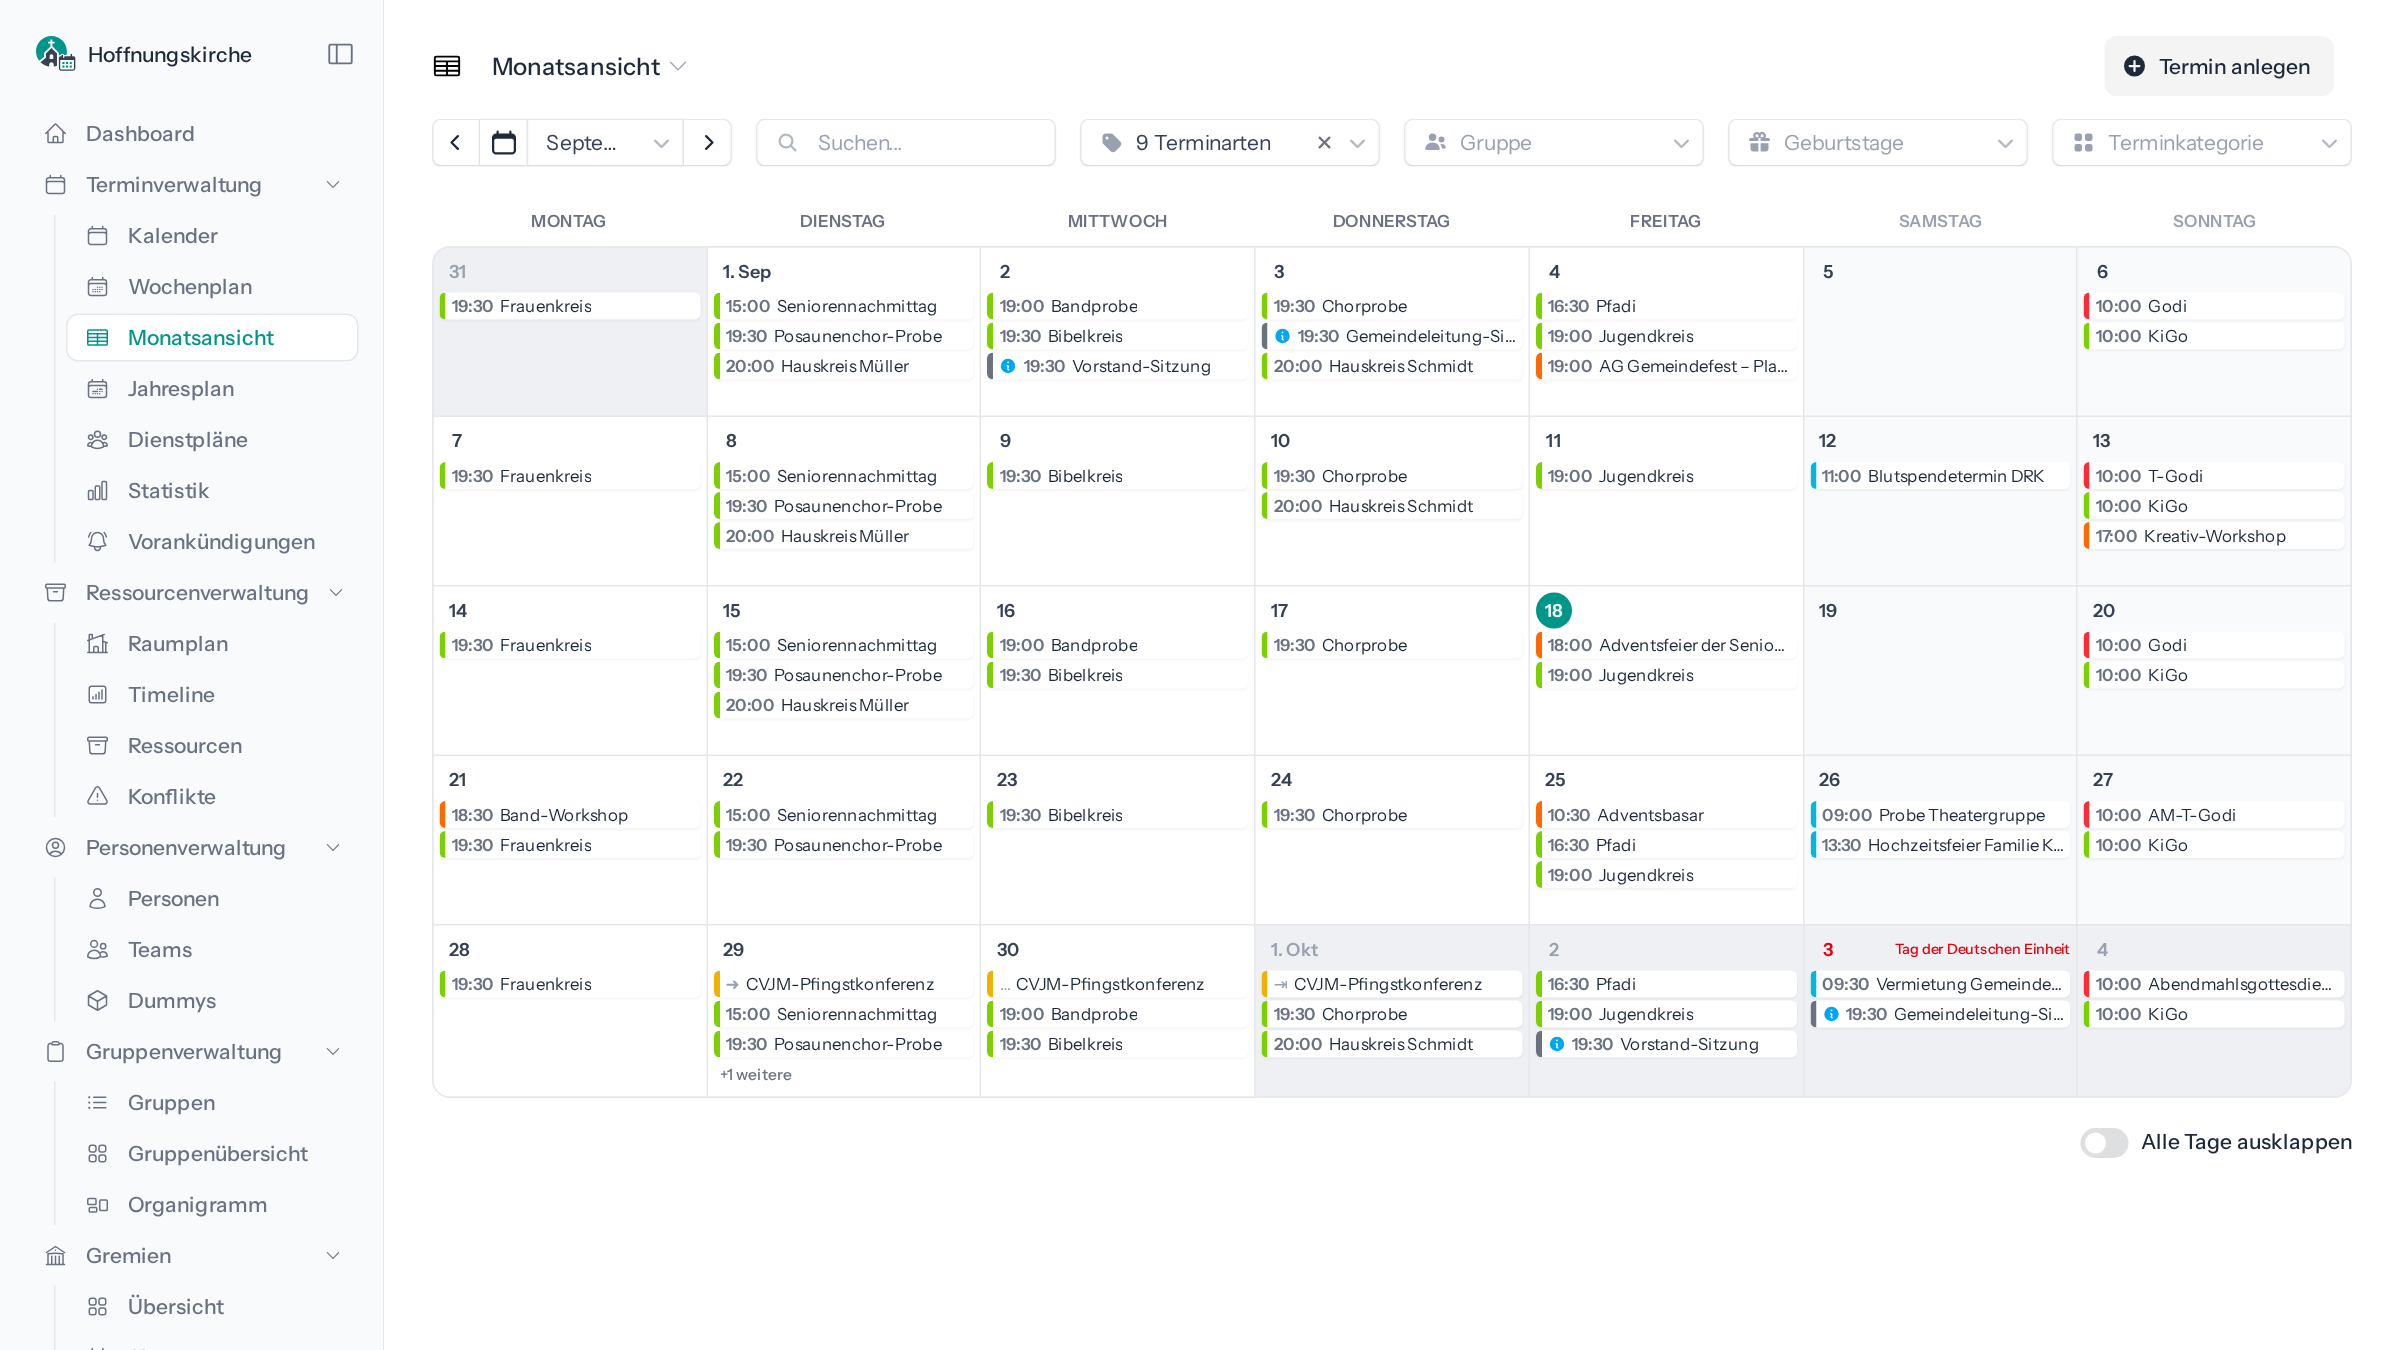Click the Dashboard home icon
The width and height of the screenshot is (2400, 1350).
pyautogui.click(x=56, y=134)
